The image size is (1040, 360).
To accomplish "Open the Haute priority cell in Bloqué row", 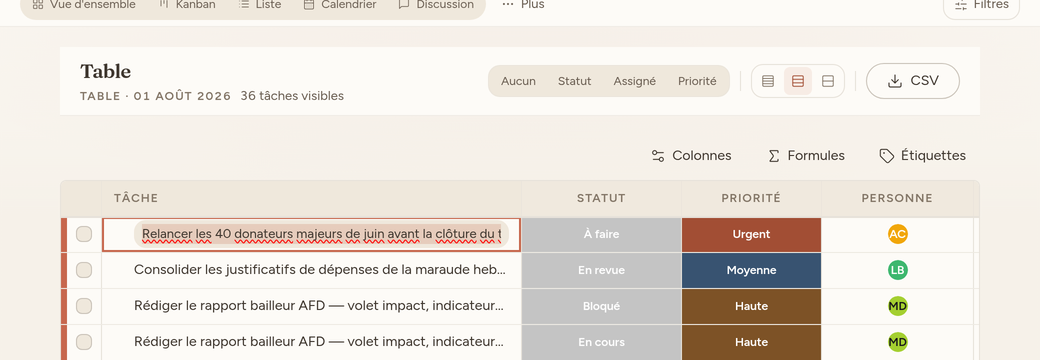I will point(751,306).
